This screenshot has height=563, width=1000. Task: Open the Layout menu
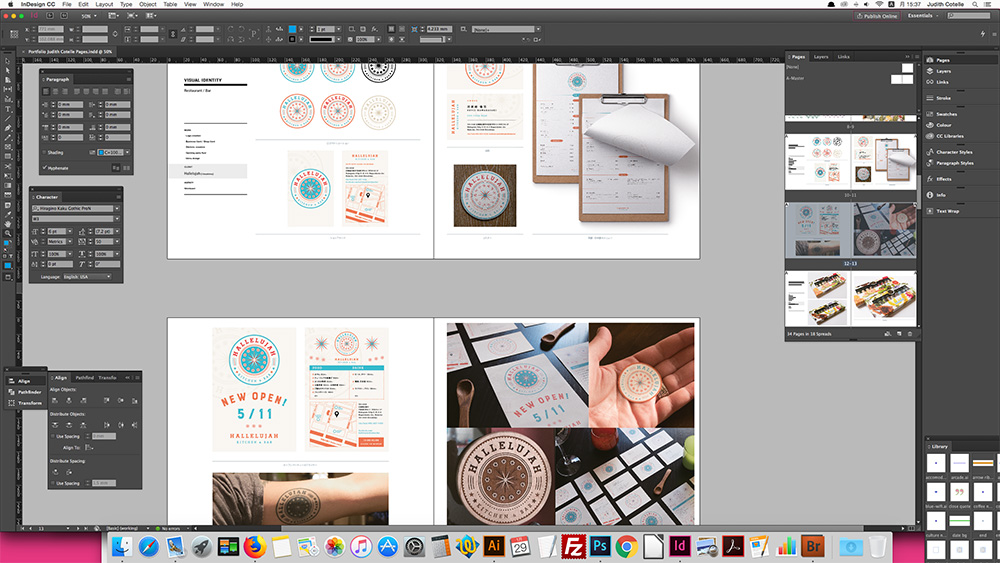point(104,4)
